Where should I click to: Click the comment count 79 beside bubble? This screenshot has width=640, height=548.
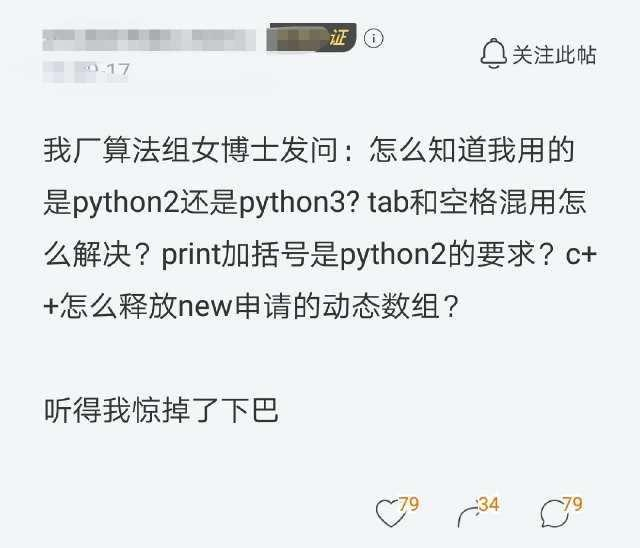point(573,504)
